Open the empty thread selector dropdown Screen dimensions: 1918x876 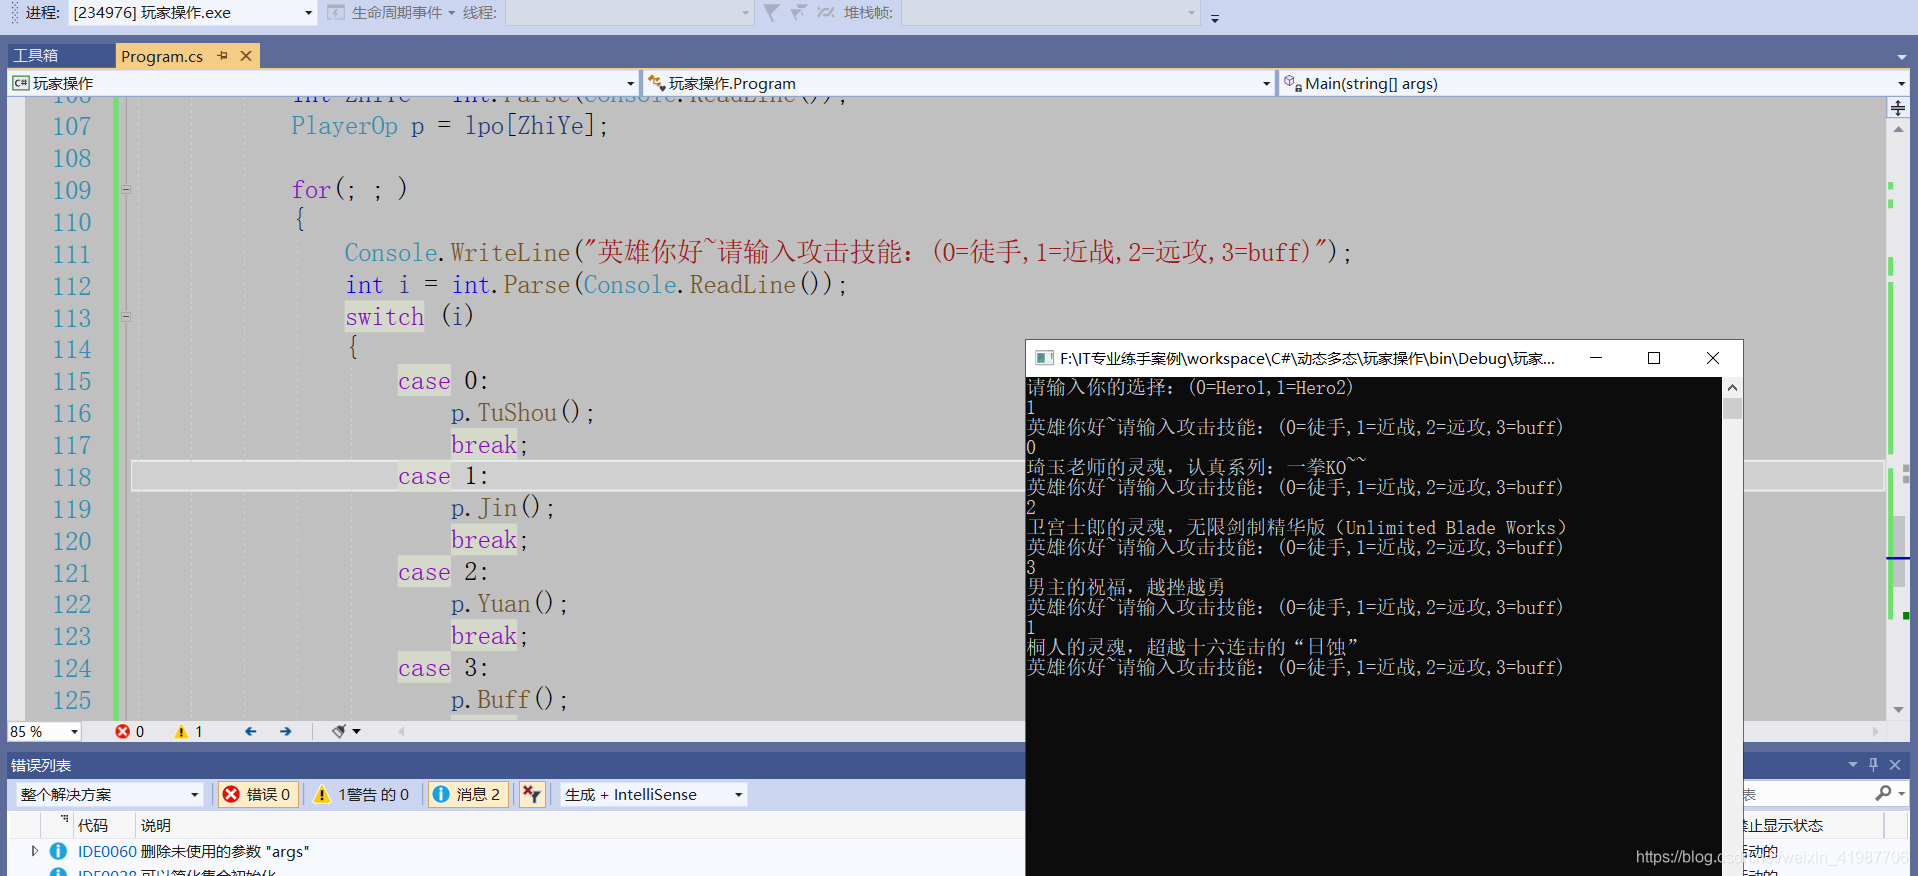(629, 13)
